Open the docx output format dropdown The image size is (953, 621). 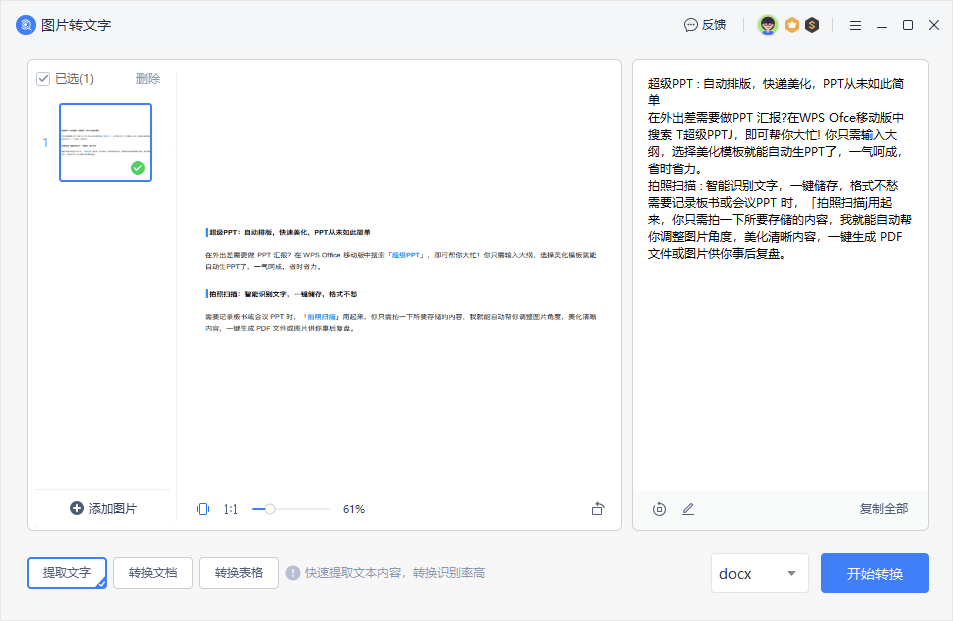click(x=760, y=573)
